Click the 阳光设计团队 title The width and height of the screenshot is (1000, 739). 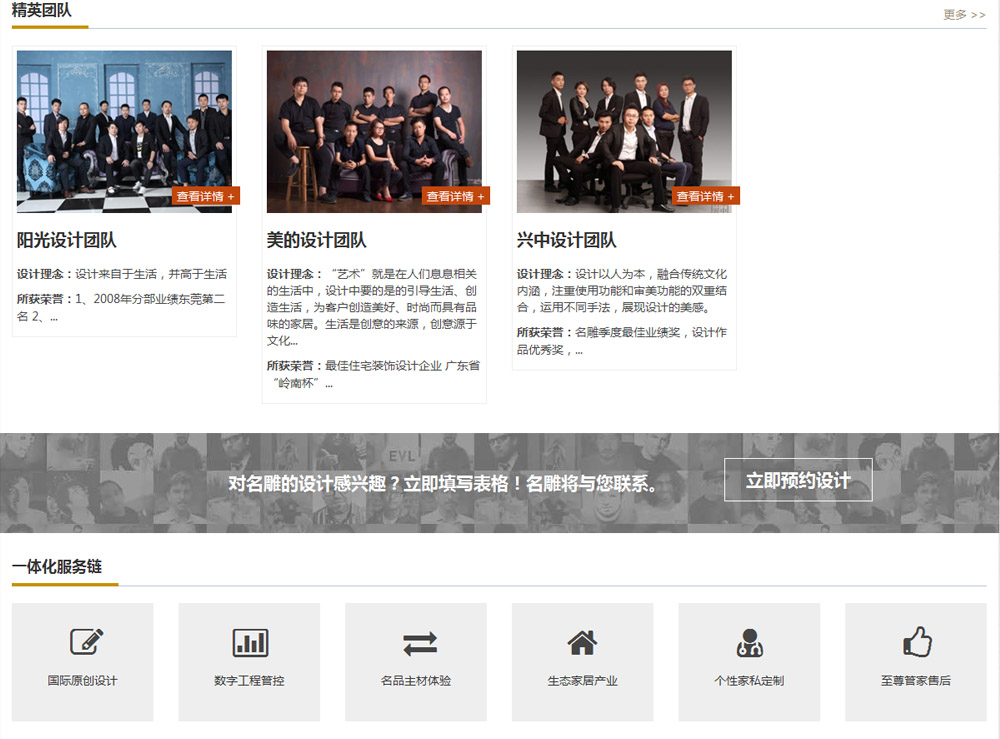point(66,240)
